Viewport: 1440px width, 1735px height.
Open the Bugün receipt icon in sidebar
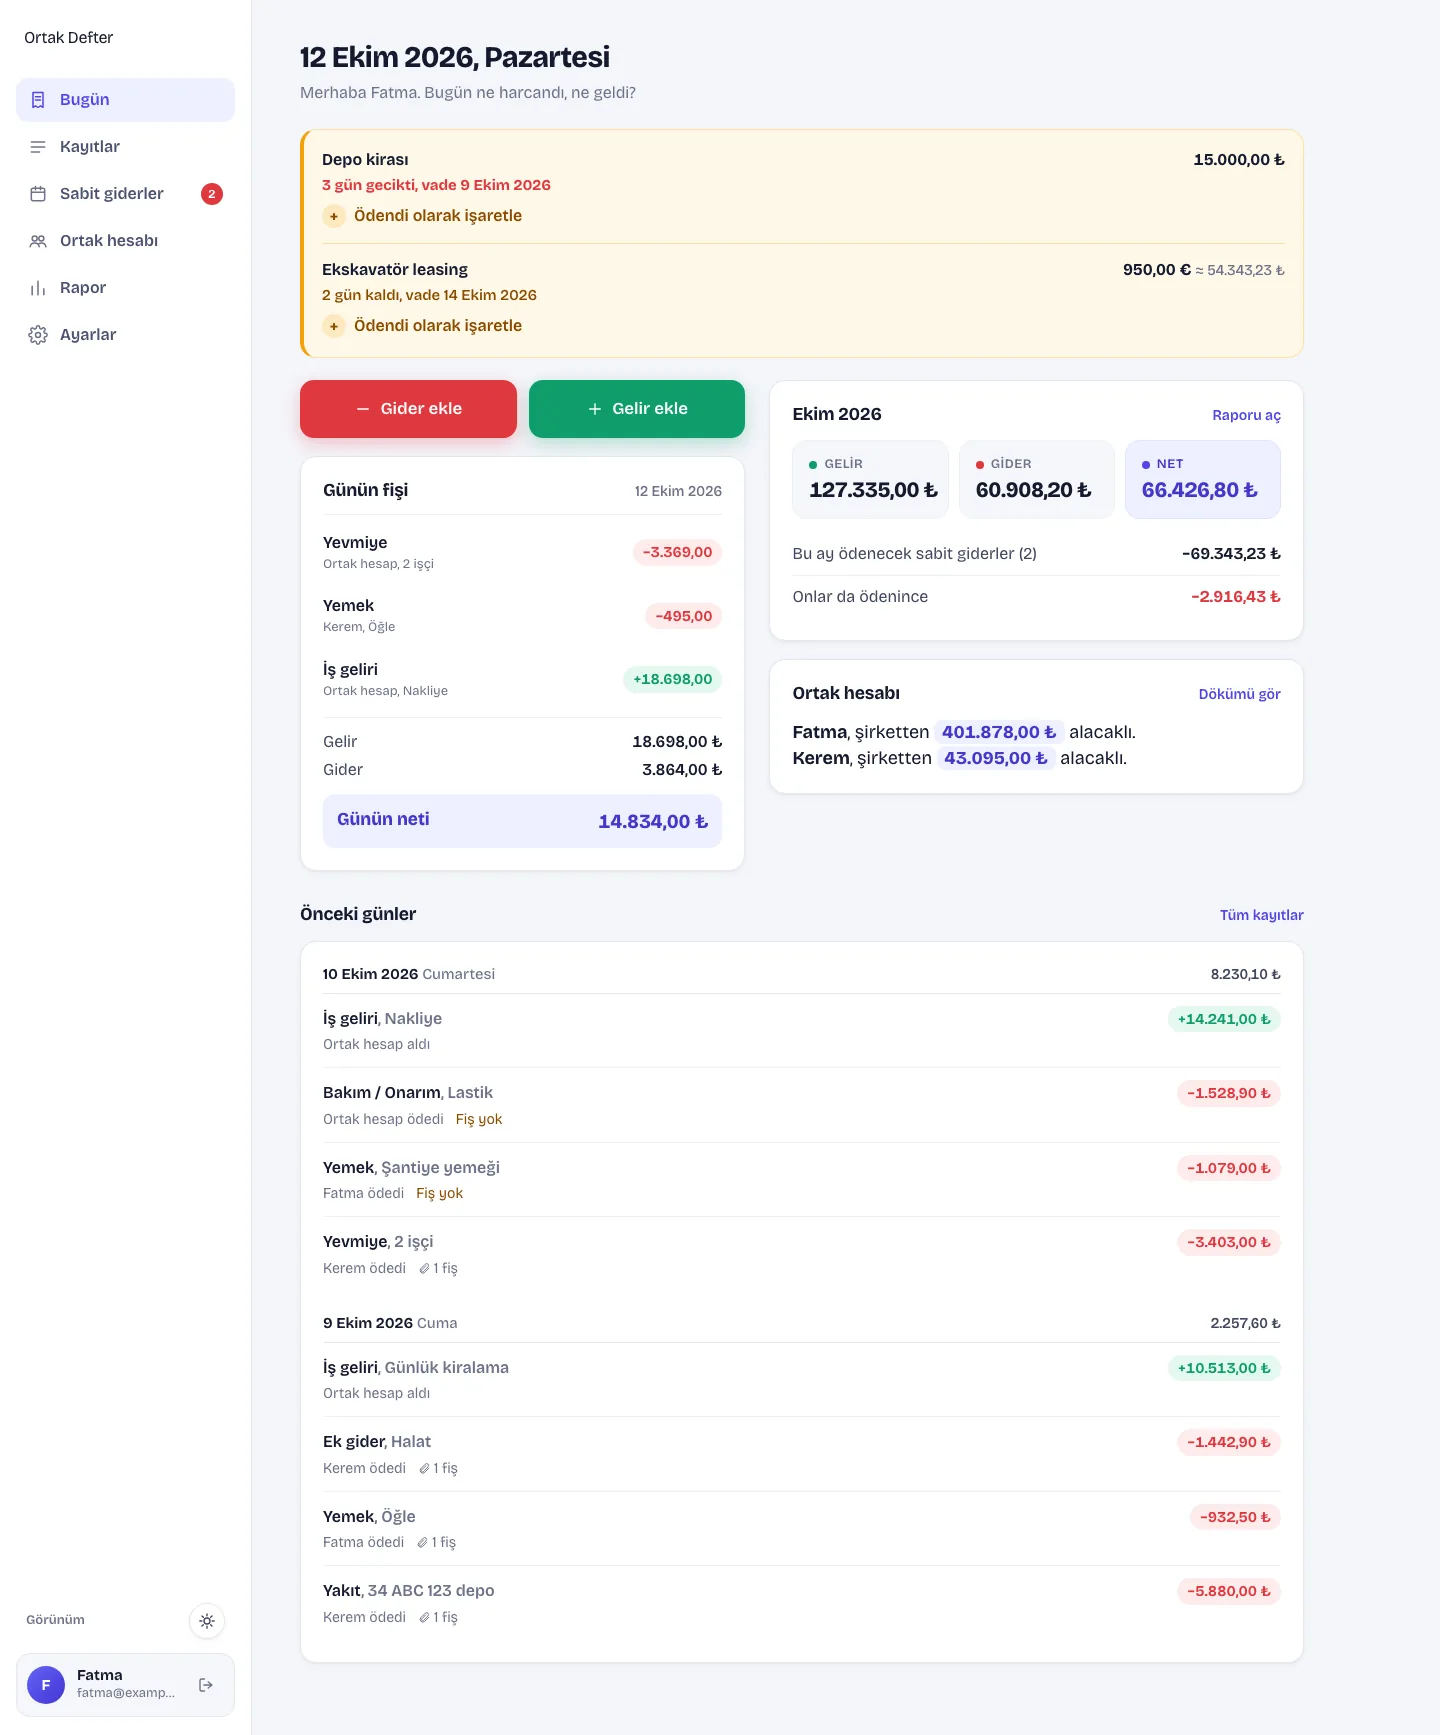coord(38,100)
